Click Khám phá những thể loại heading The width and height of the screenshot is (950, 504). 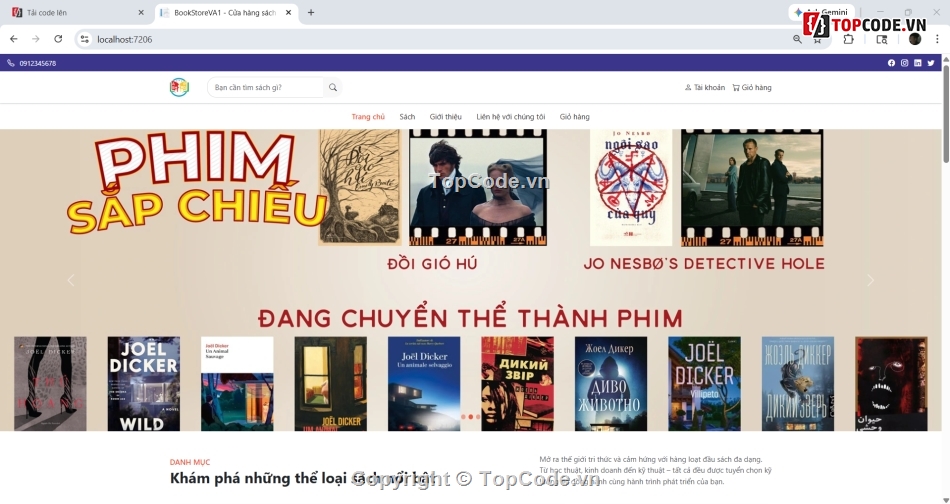[x=303, y=478]
